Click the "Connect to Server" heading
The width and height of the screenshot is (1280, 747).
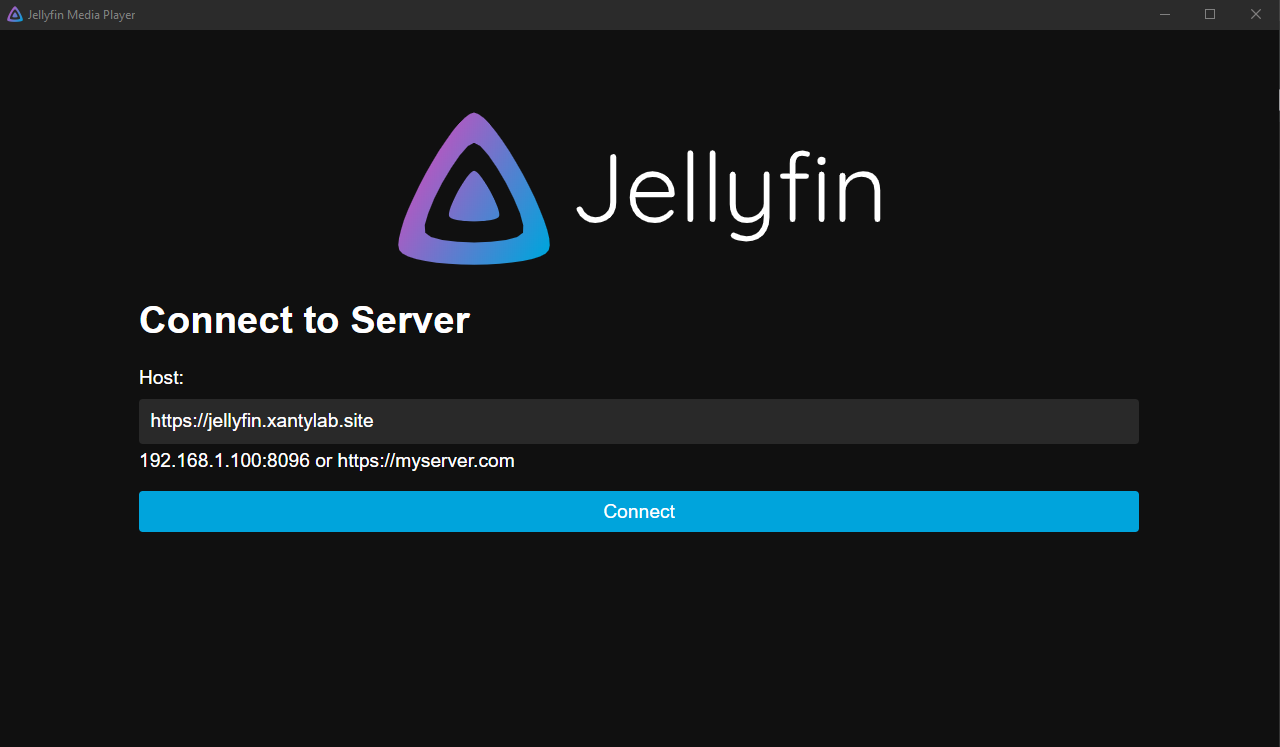(x=304, y=320)
